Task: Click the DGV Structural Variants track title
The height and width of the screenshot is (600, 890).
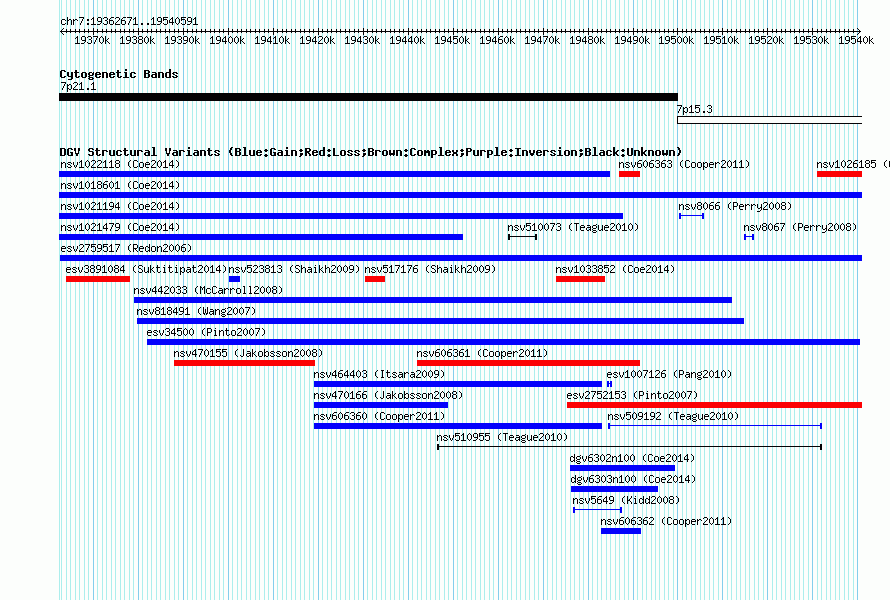Action: point(371,152)
